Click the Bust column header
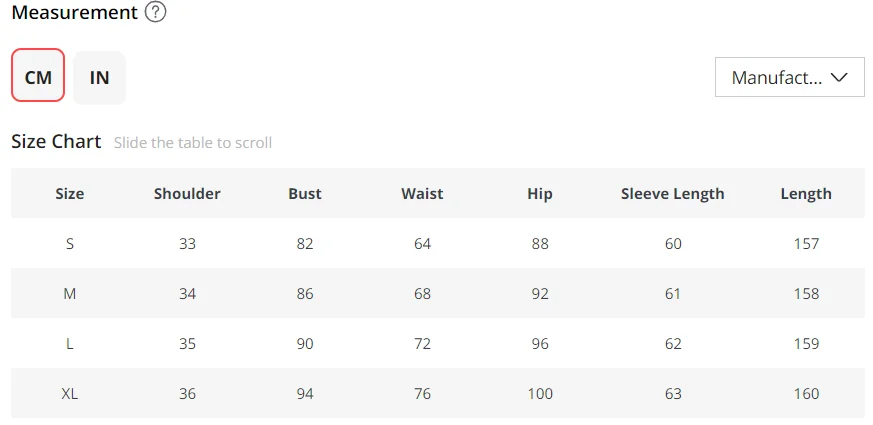The width and height of the screenshot is (873, 425). click(305, 194)
